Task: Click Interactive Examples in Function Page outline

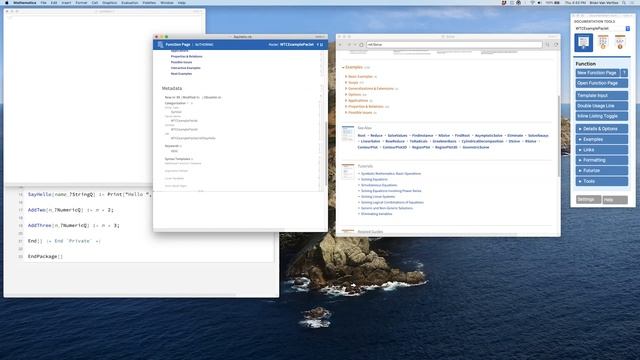Action: (x=185, y=68)
